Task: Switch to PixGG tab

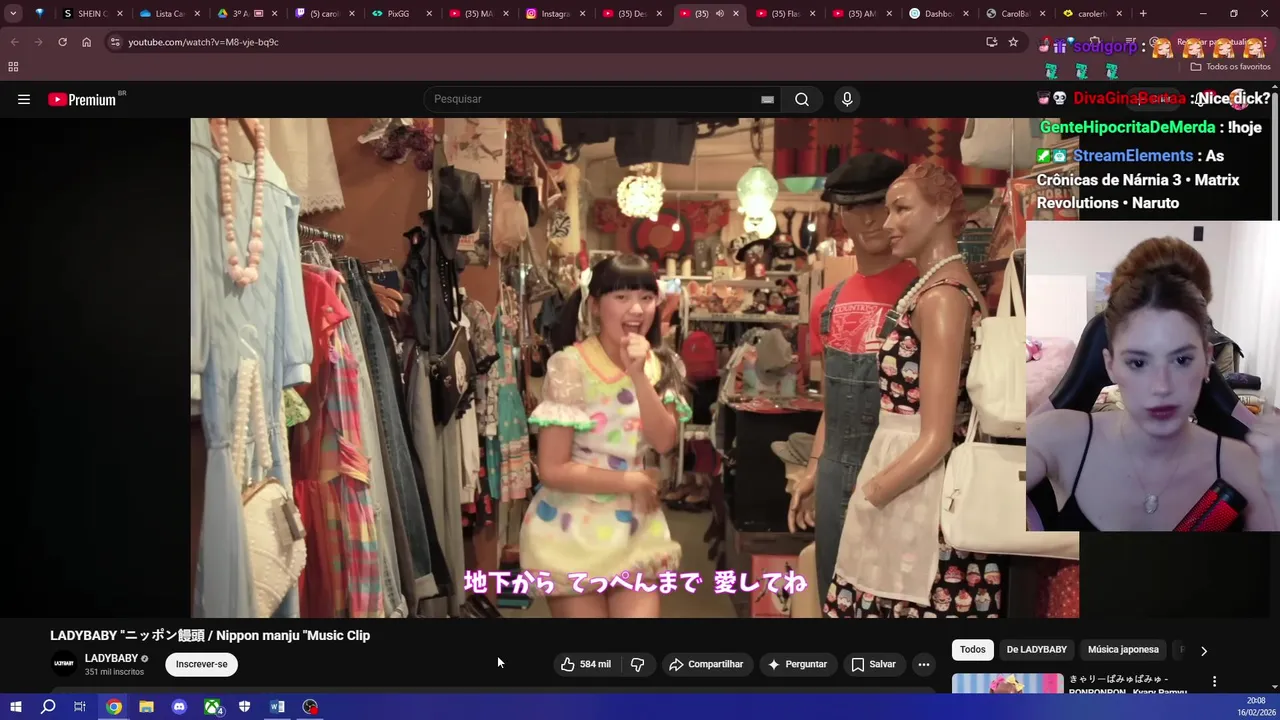Action: 402,14
